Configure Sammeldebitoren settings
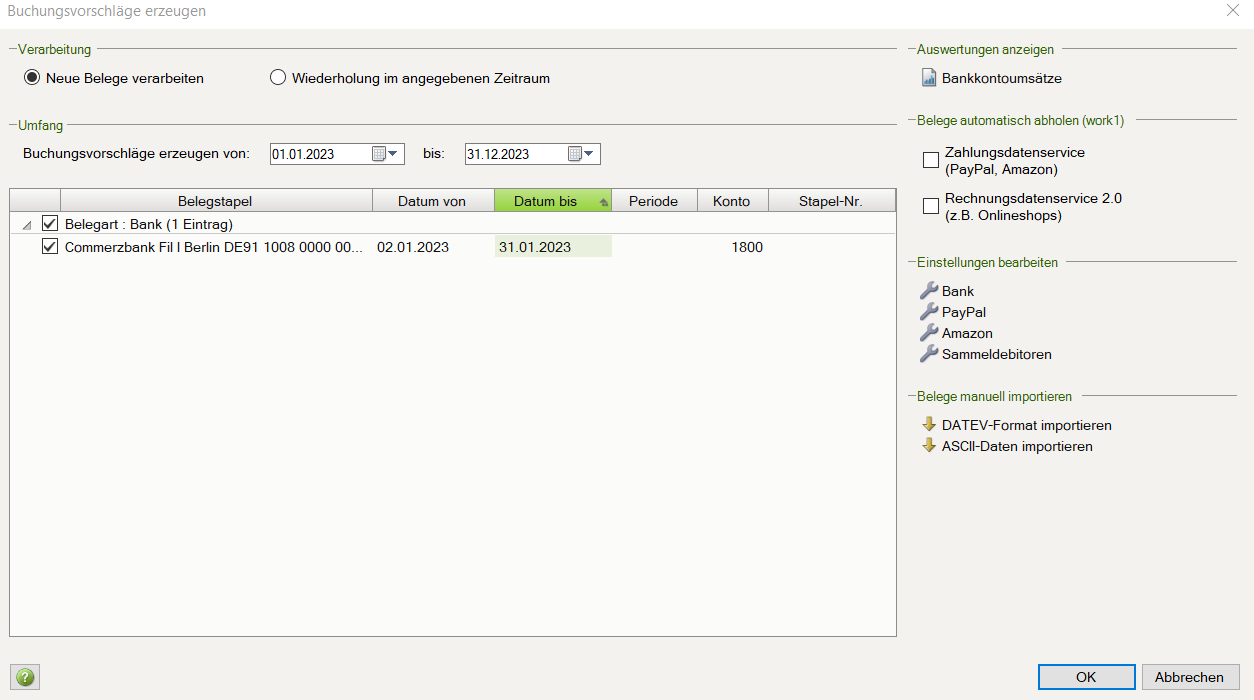The height and width of the screenshot is (700, 1254). pos(996,354)
